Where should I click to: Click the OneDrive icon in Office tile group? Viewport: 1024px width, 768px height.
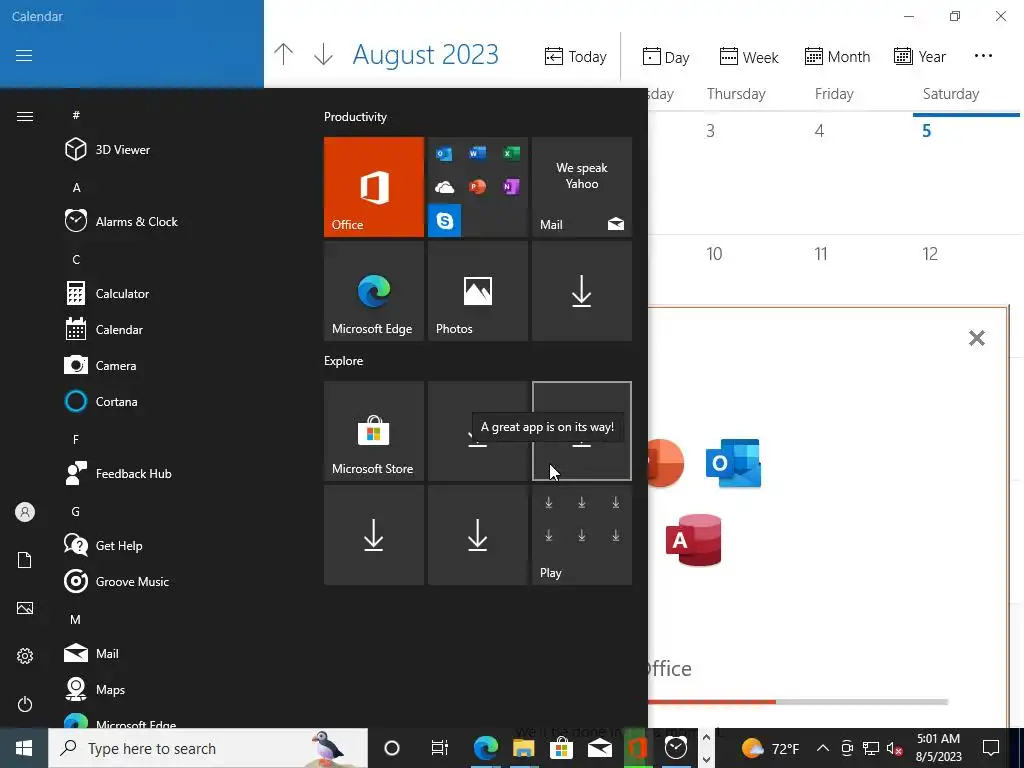point(445,187)
